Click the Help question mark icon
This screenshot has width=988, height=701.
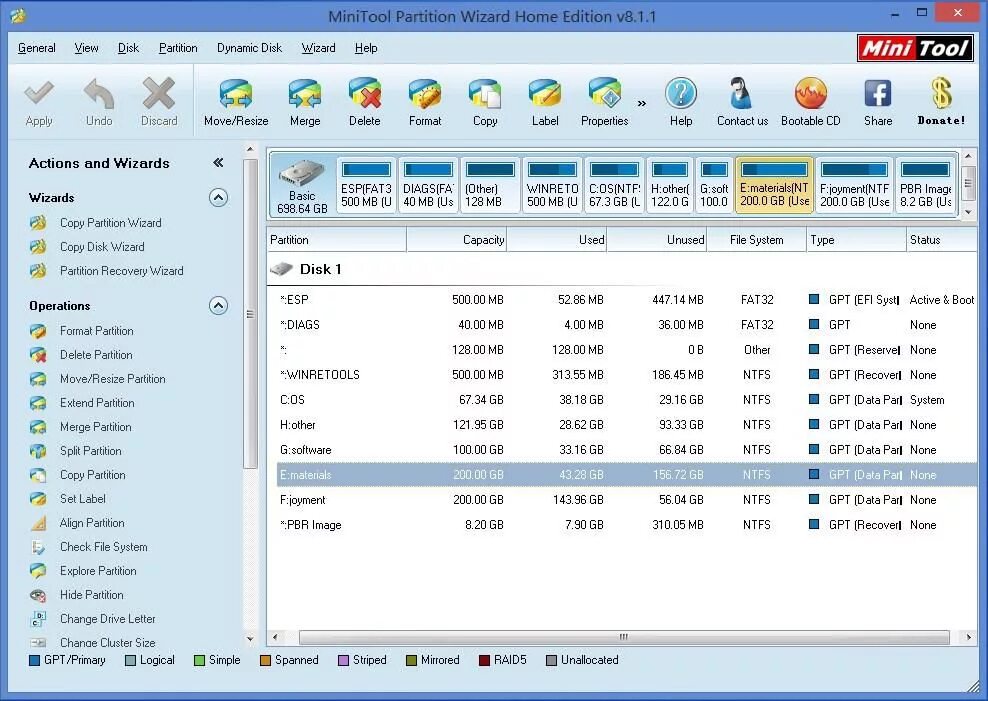click(x=681, y=94)
